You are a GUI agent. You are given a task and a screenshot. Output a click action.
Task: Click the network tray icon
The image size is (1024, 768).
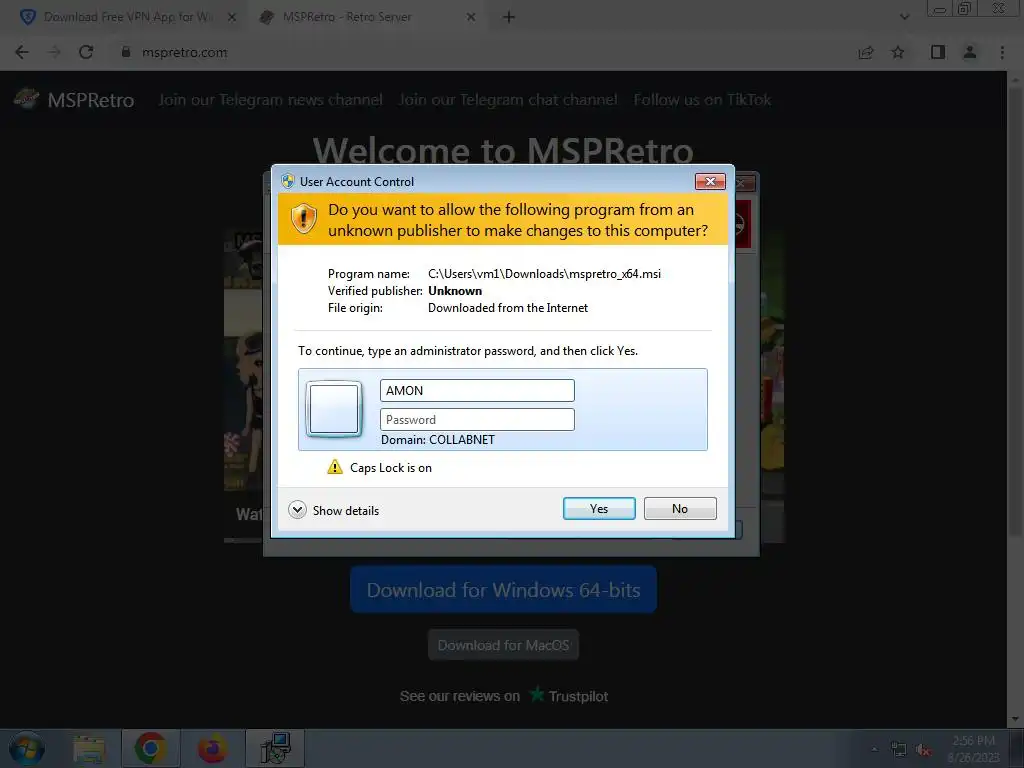899,749
